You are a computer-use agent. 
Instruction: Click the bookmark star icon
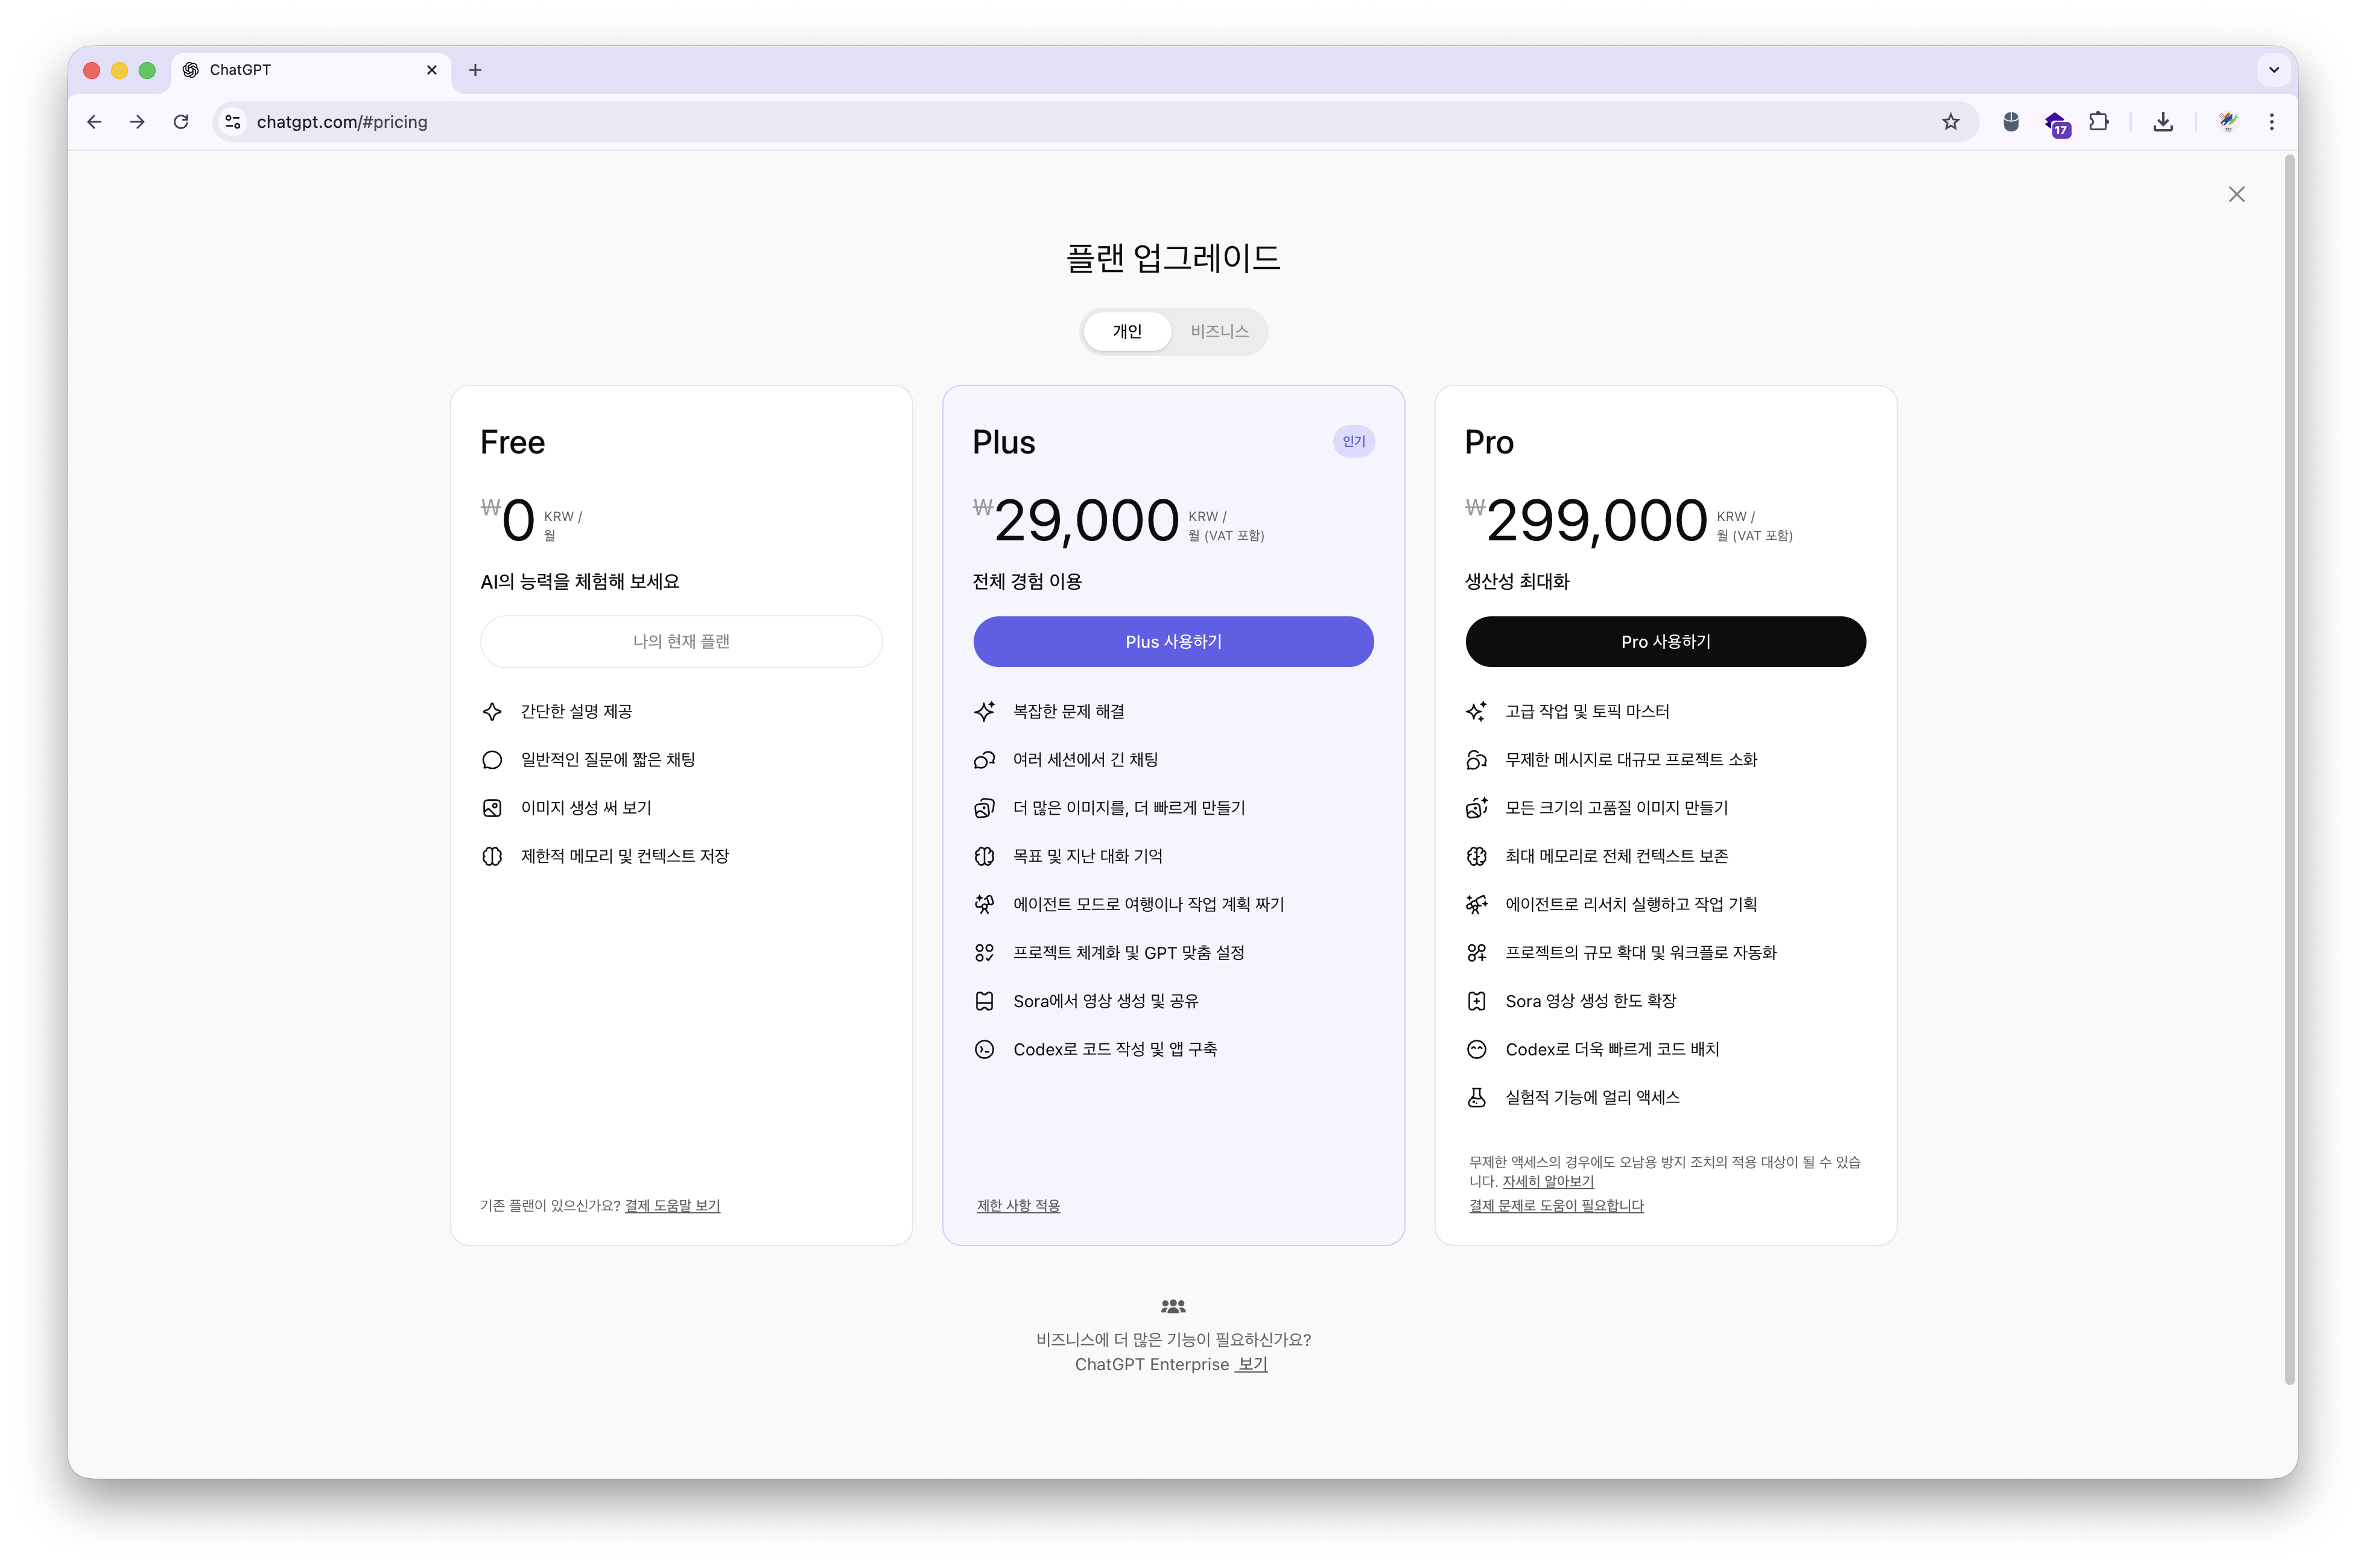pyautogui.click(x=1950, y=122)
